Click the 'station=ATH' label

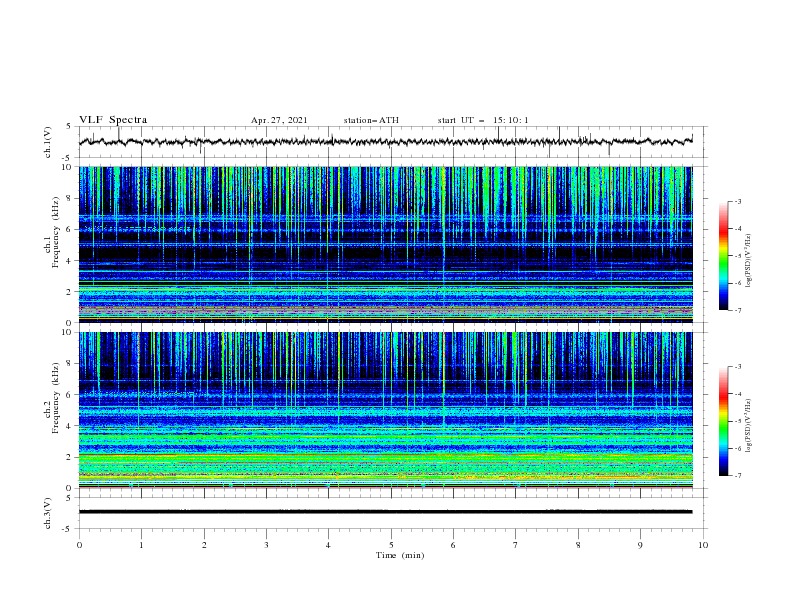coord(371,120)
